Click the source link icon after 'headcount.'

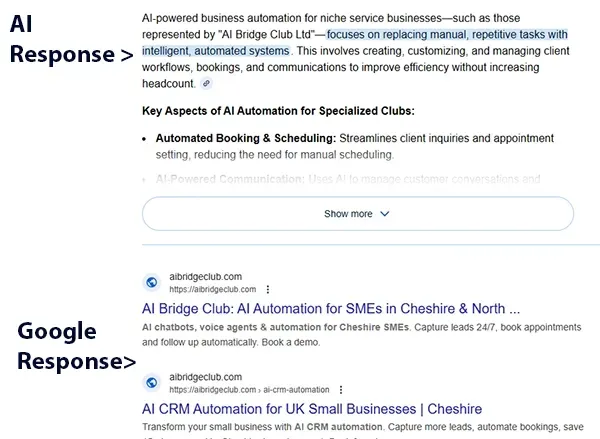[206, 83]
